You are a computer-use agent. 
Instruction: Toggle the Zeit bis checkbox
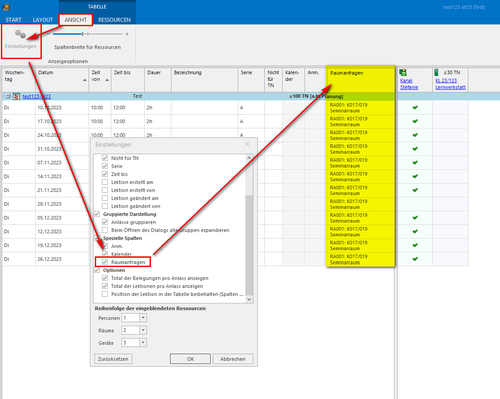[105, 174]
